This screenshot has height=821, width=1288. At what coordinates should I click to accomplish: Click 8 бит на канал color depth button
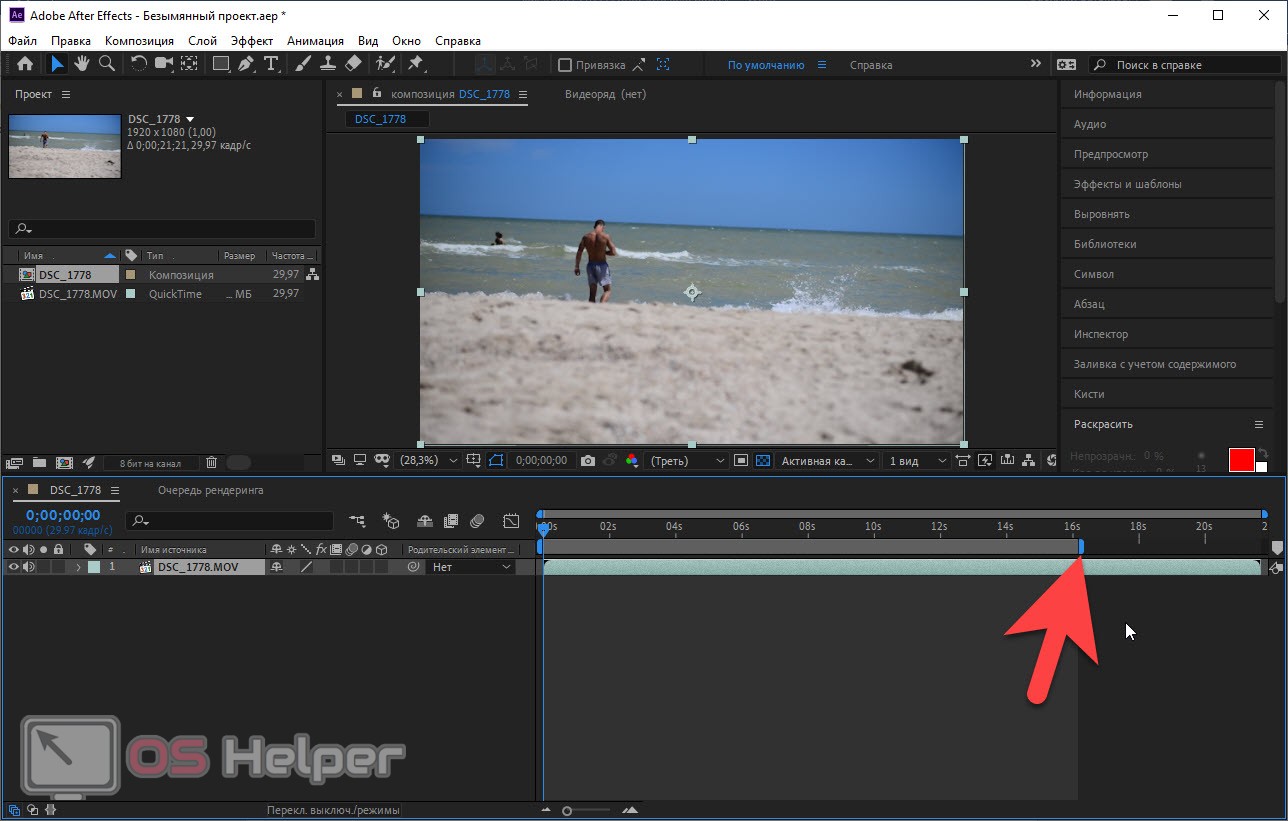tap(150, 463)
